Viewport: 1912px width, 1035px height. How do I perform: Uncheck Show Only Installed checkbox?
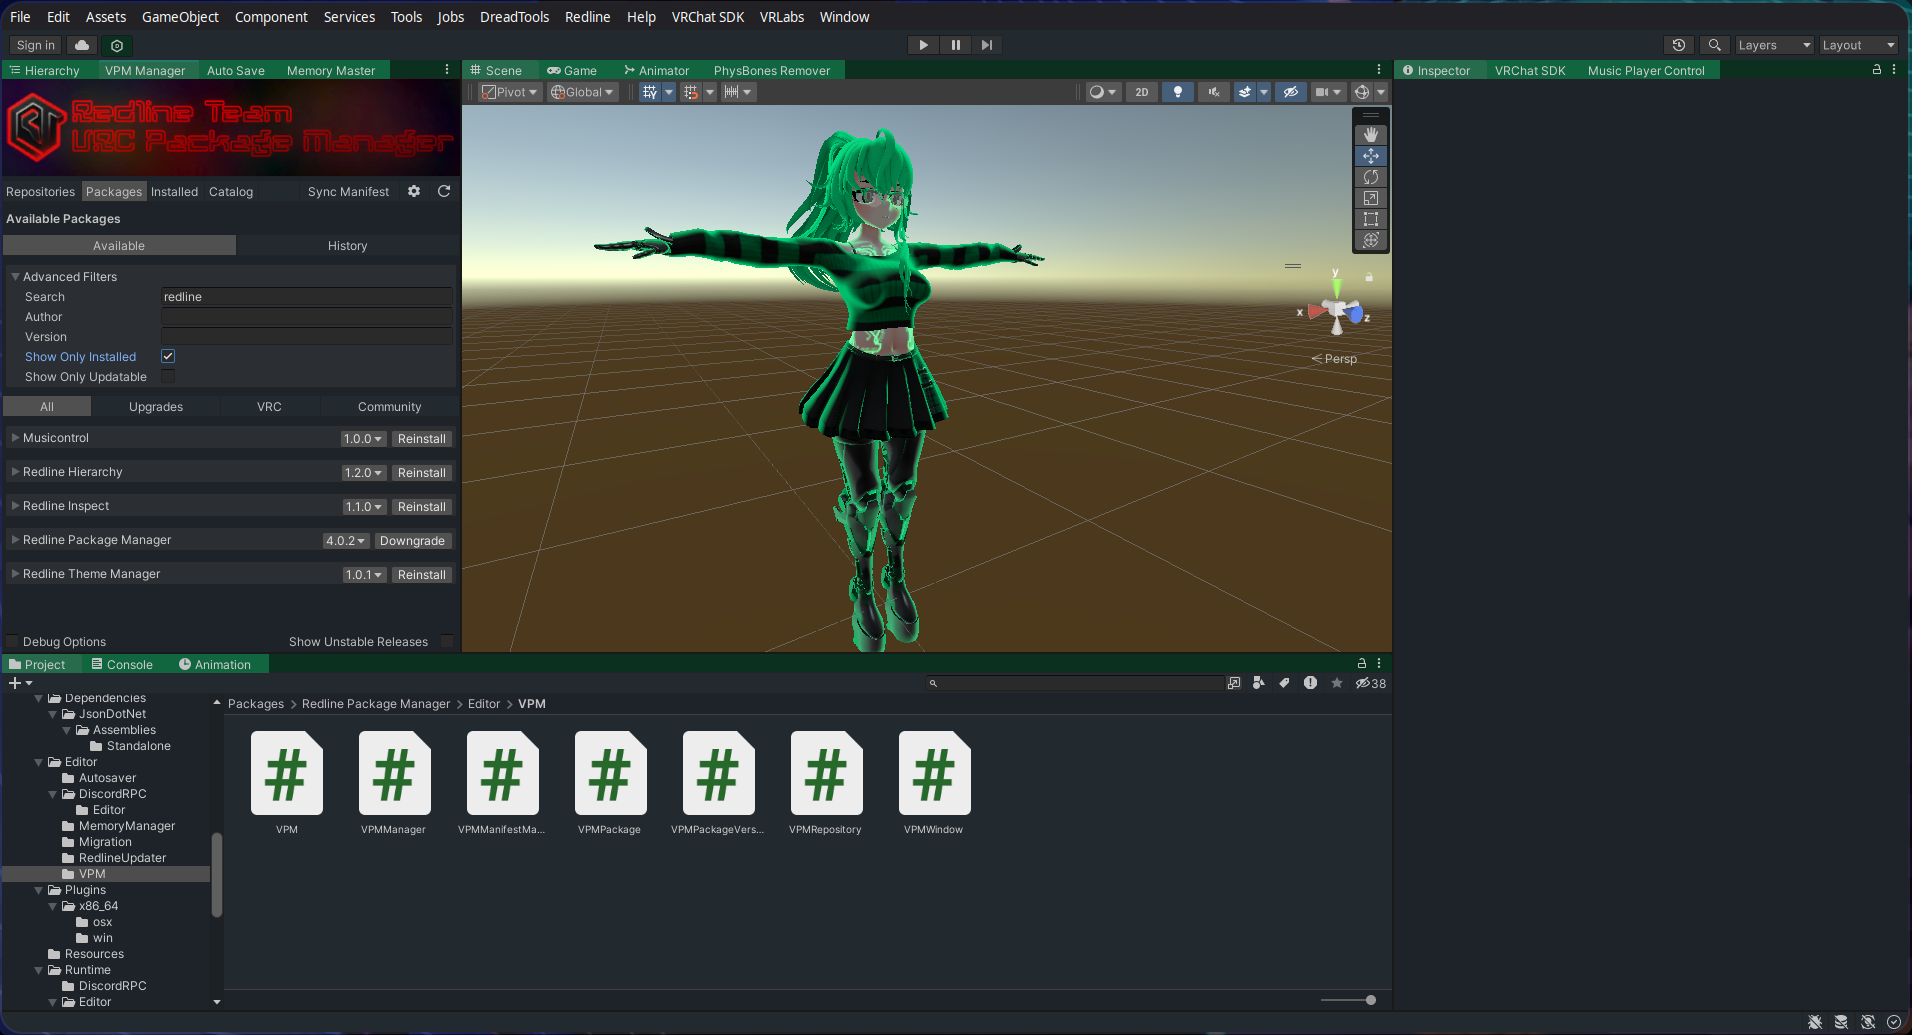click(x=168, y=356)
